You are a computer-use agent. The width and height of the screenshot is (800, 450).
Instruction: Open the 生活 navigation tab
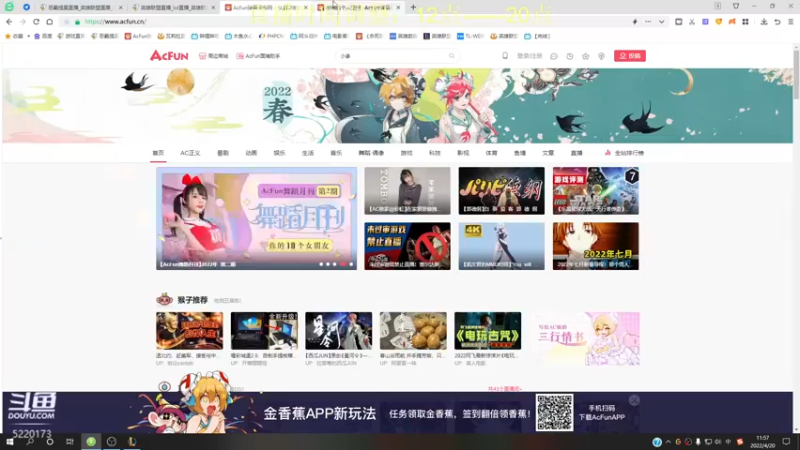pos(308,153)
